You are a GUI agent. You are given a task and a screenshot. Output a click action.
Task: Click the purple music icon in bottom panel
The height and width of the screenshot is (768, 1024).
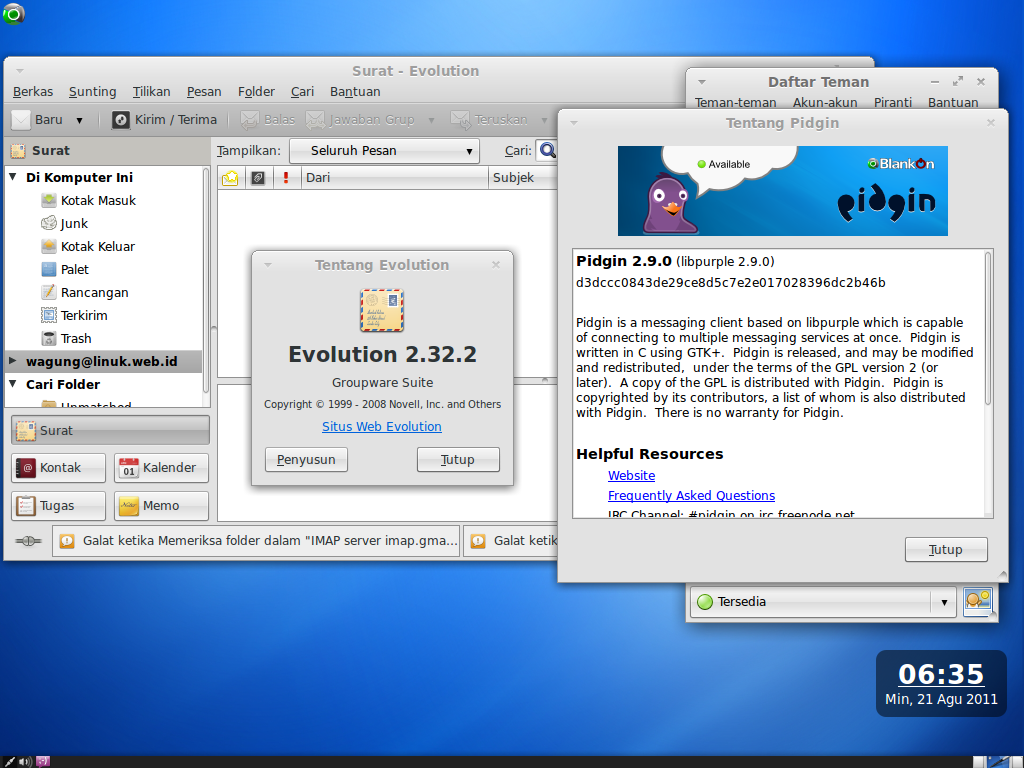(x=42, y=761)
